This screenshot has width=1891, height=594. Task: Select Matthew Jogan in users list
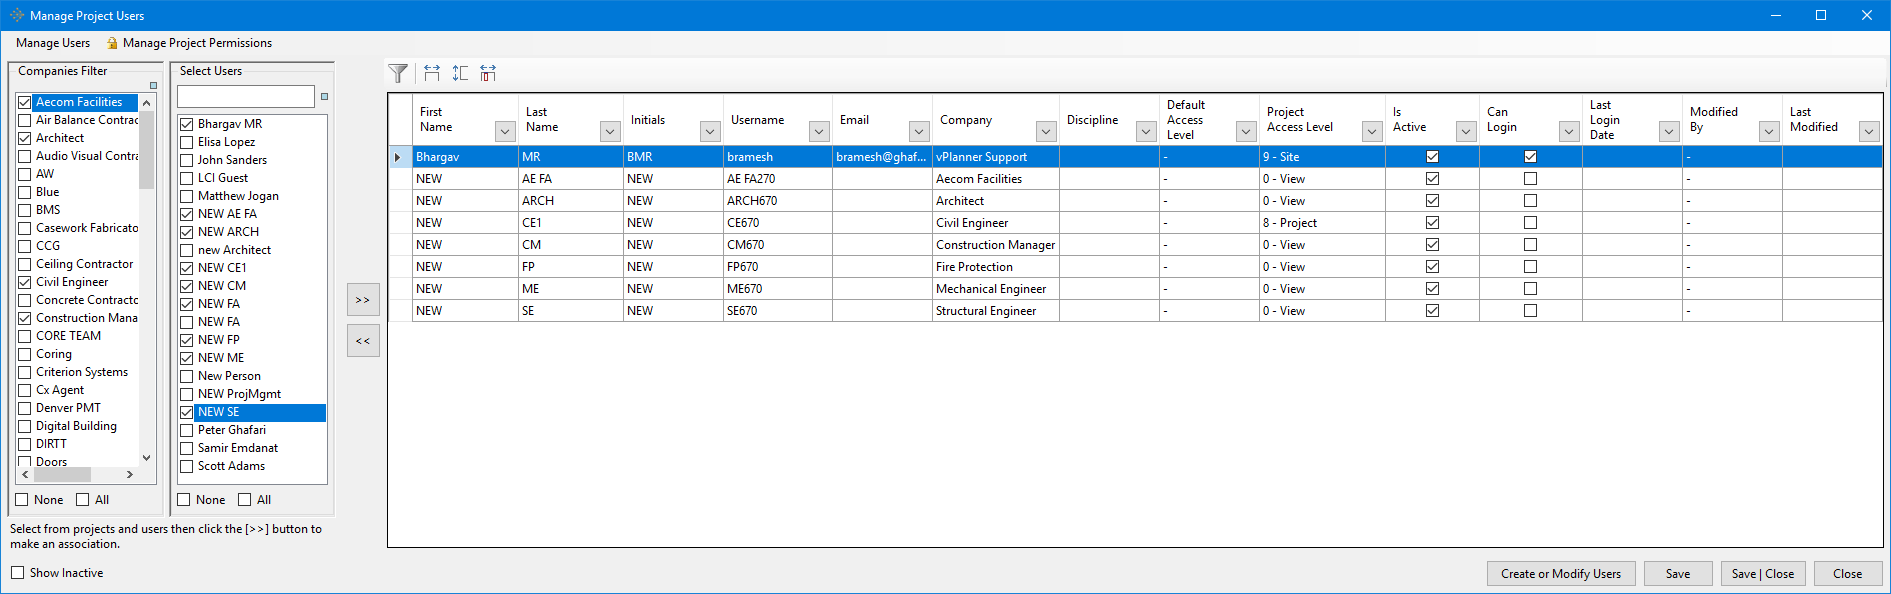pyautogui.click(x=238, y=196)
